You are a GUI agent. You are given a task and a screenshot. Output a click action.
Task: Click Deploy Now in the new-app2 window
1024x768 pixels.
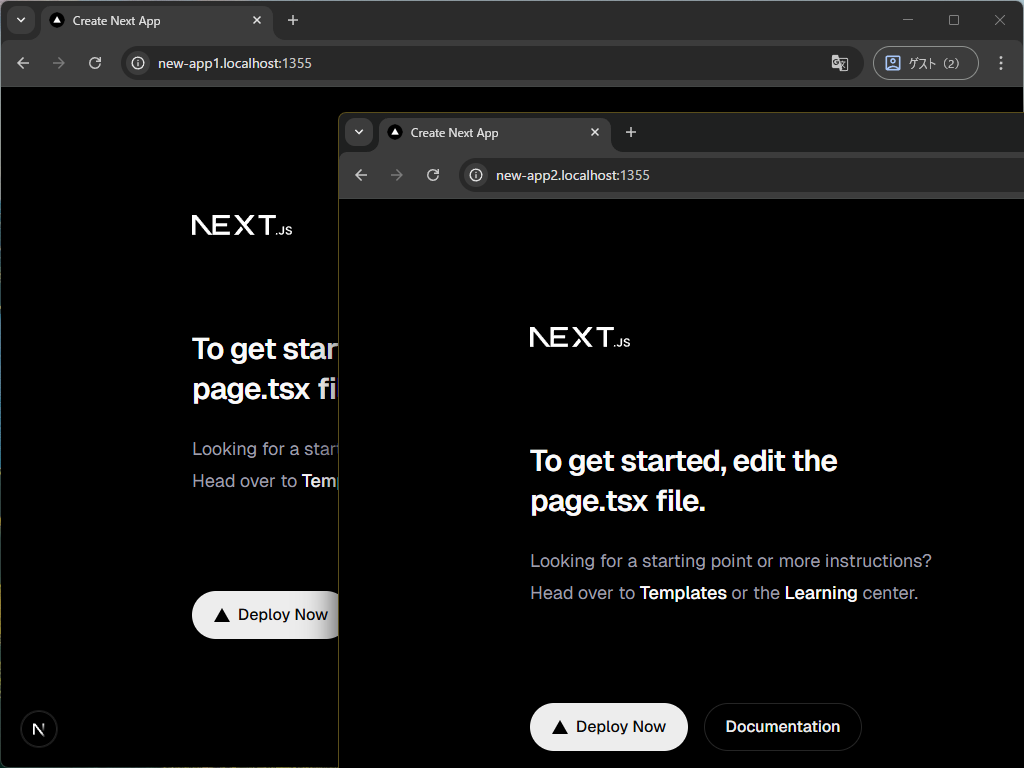pos(609,727)
